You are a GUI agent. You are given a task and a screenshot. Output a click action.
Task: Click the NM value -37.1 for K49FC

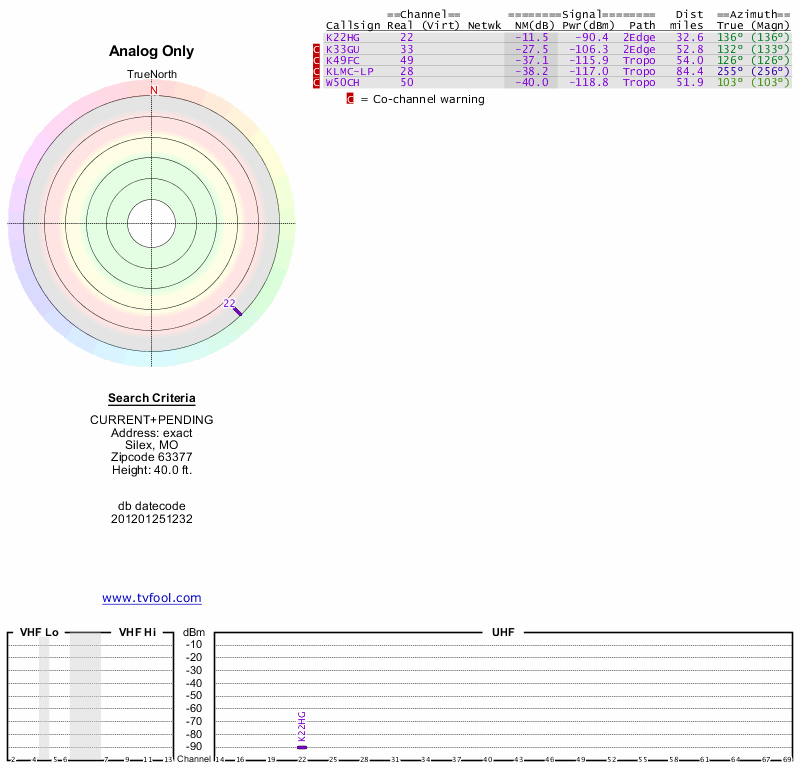(x=532, y=61)
